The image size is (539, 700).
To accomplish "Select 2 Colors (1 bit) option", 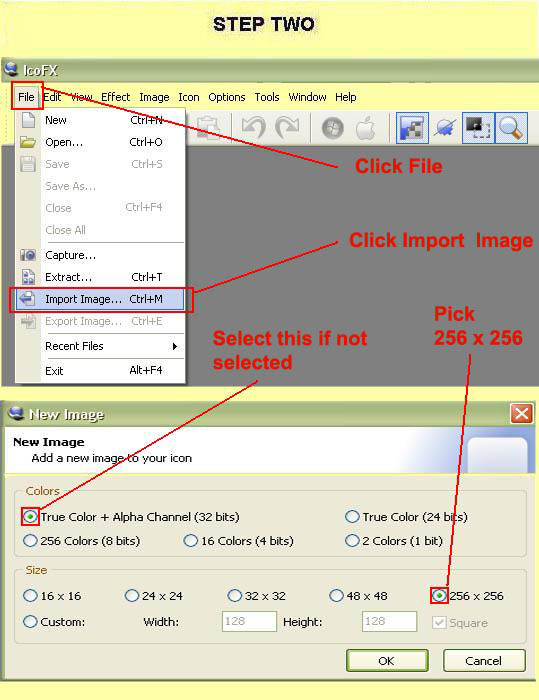I will 352,541.
